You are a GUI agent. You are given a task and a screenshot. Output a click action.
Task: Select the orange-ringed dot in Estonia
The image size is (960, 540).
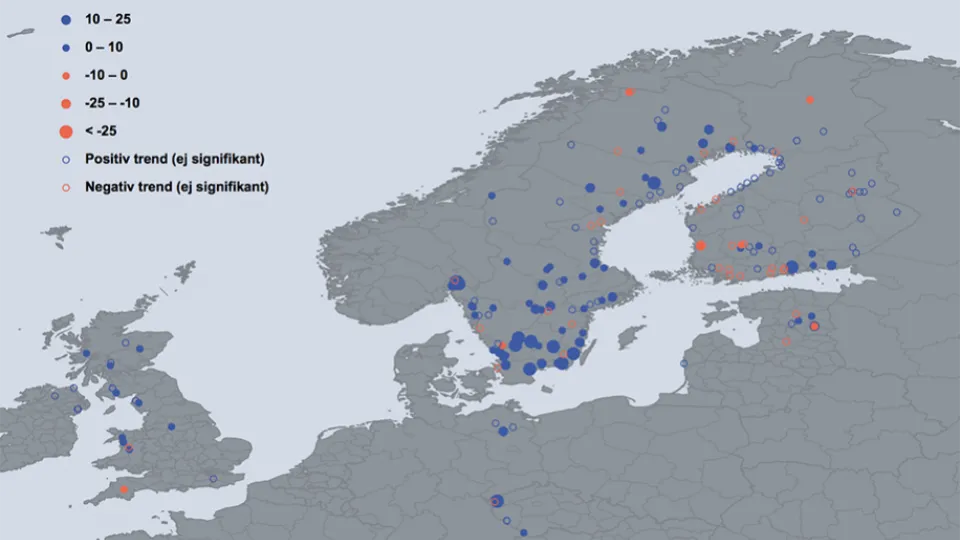coord(814,326)
